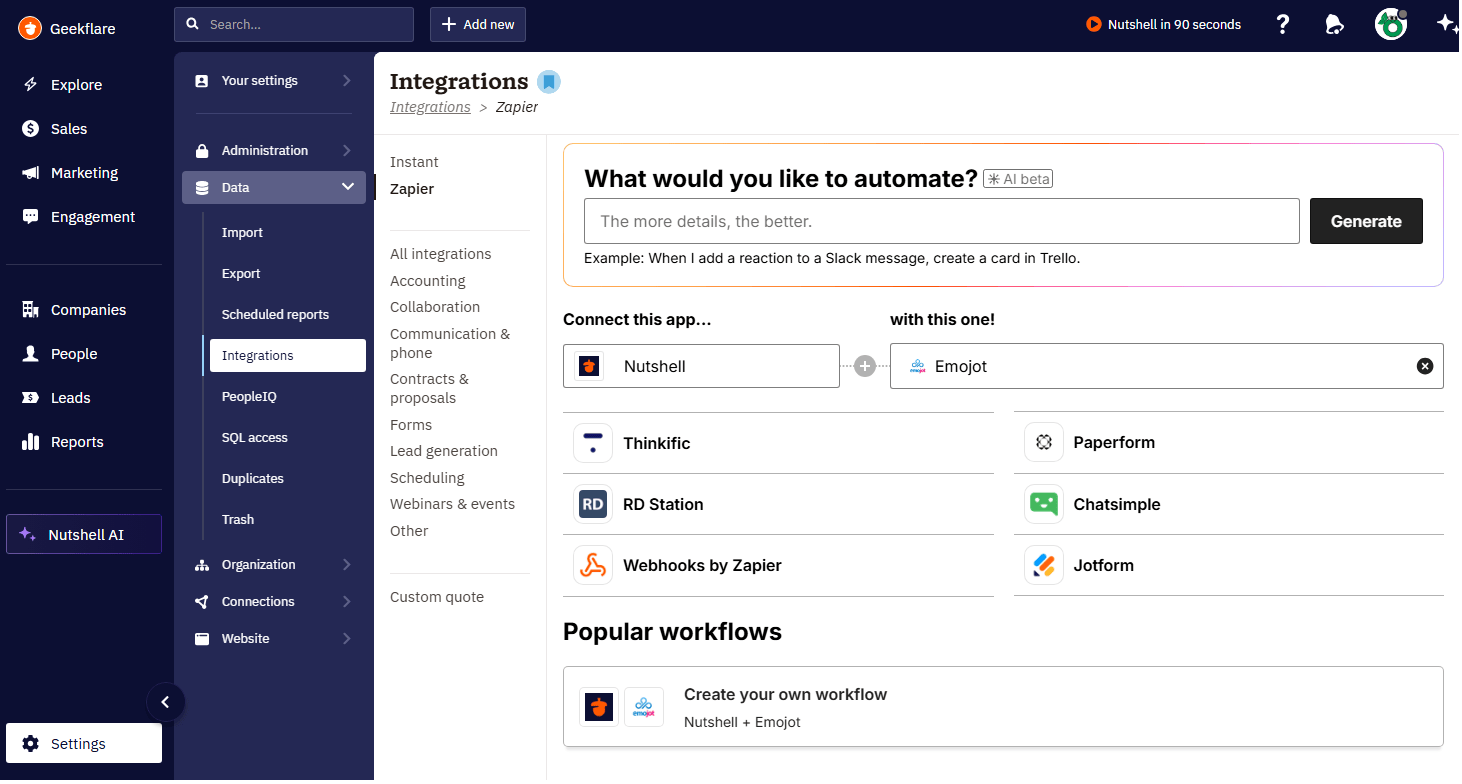The image size is (1462, 784).
Task: Click the Settings gear icon
Action: [31, 744]
